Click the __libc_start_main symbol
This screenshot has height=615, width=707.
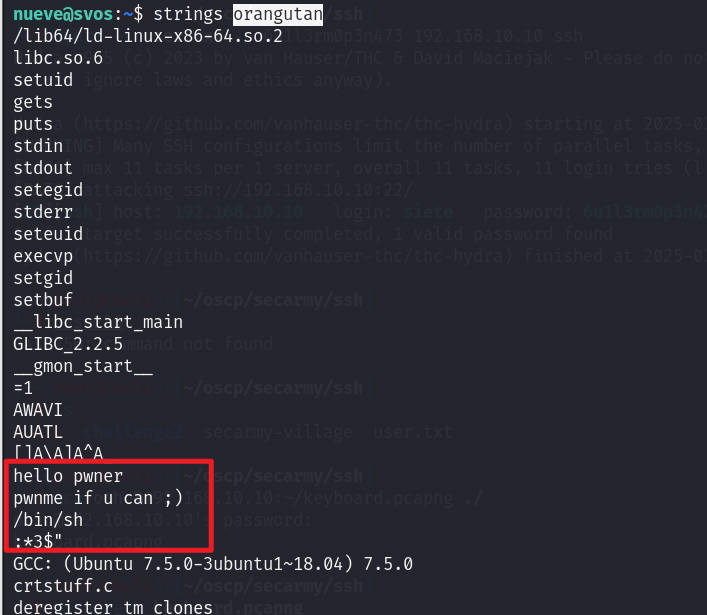98,322
